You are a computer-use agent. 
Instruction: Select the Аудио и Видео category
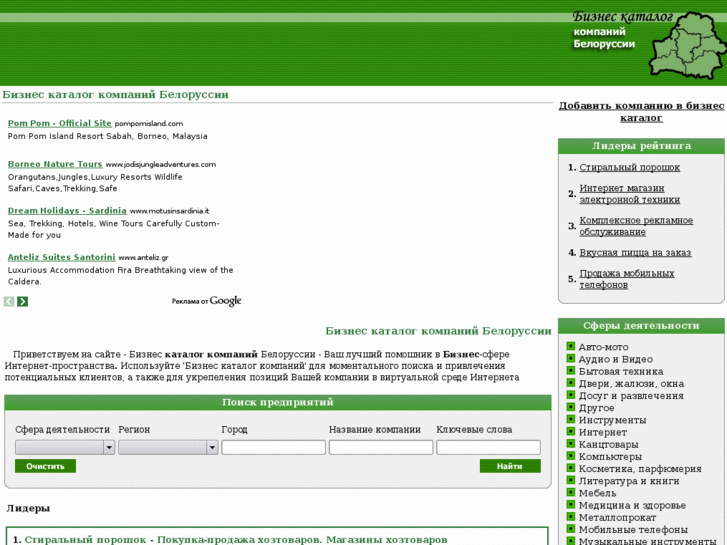pos(616,359)
